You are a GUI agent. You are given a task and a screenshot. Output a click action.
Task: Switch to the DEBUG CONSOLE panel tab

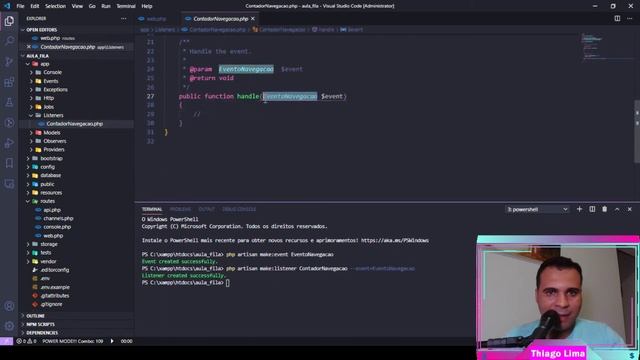(x=239, y=209)
